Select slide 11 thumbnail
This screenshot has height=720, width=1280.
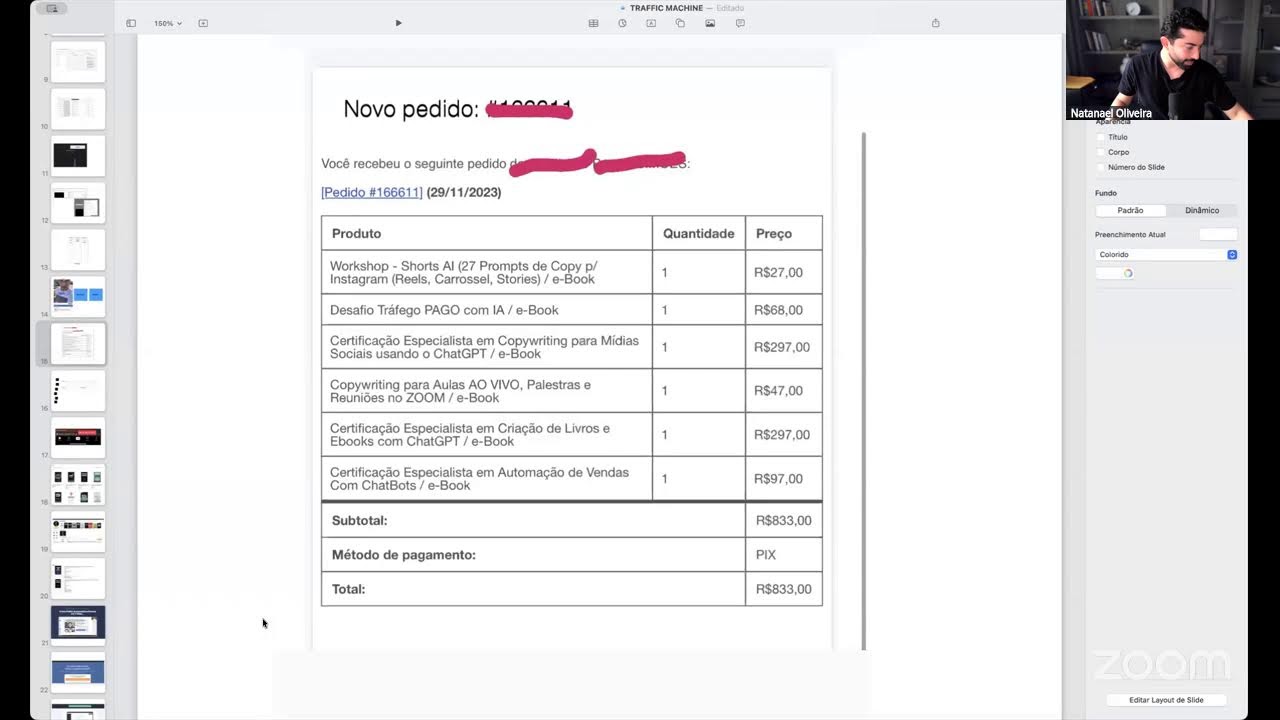[78, 155]
